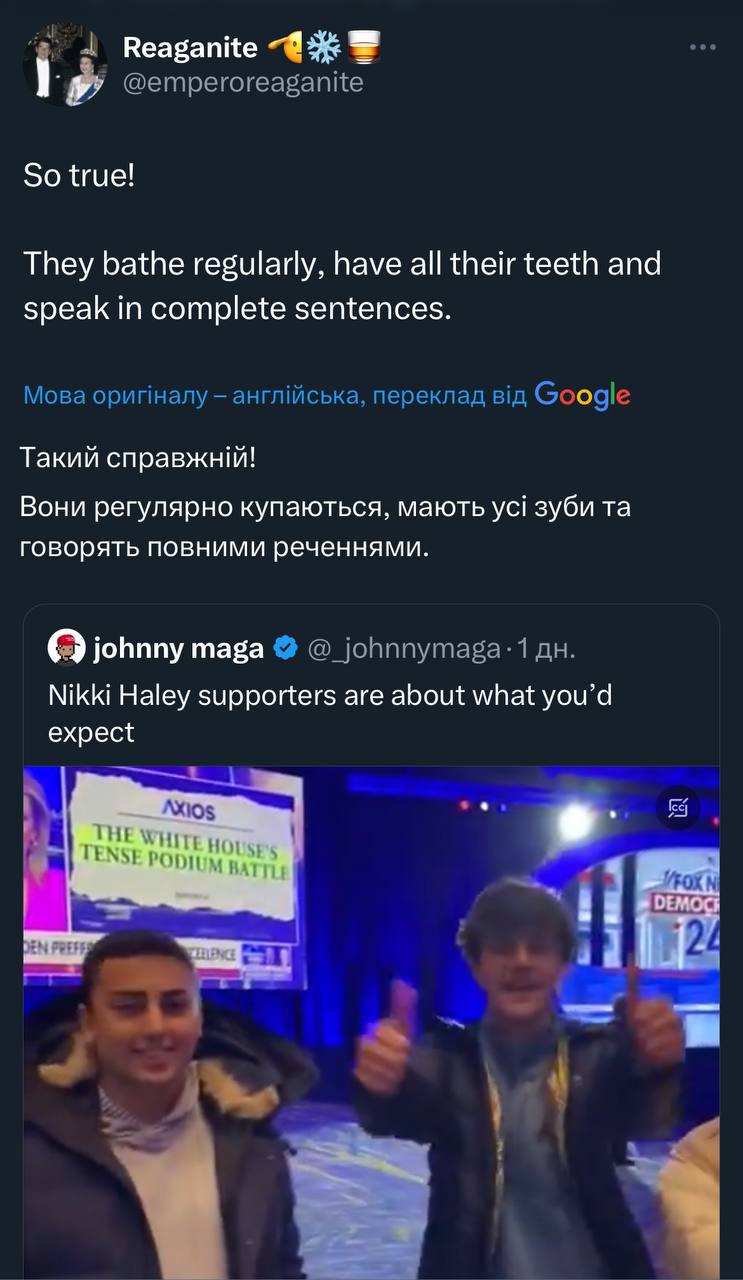Image resolution: width=743 pixels, height=1280 pixels.
Task: Open the @emperoreaganite handle
Action: coord(243,82)
